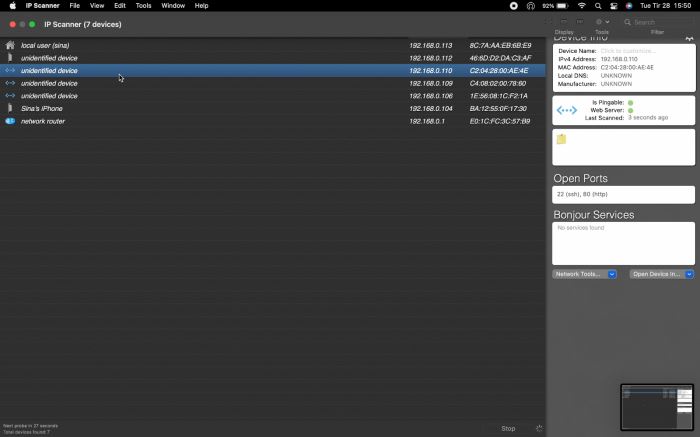
Task: Click the arrows icon in the 192.168.0.106 row
Action: click(x=10, y=96)
